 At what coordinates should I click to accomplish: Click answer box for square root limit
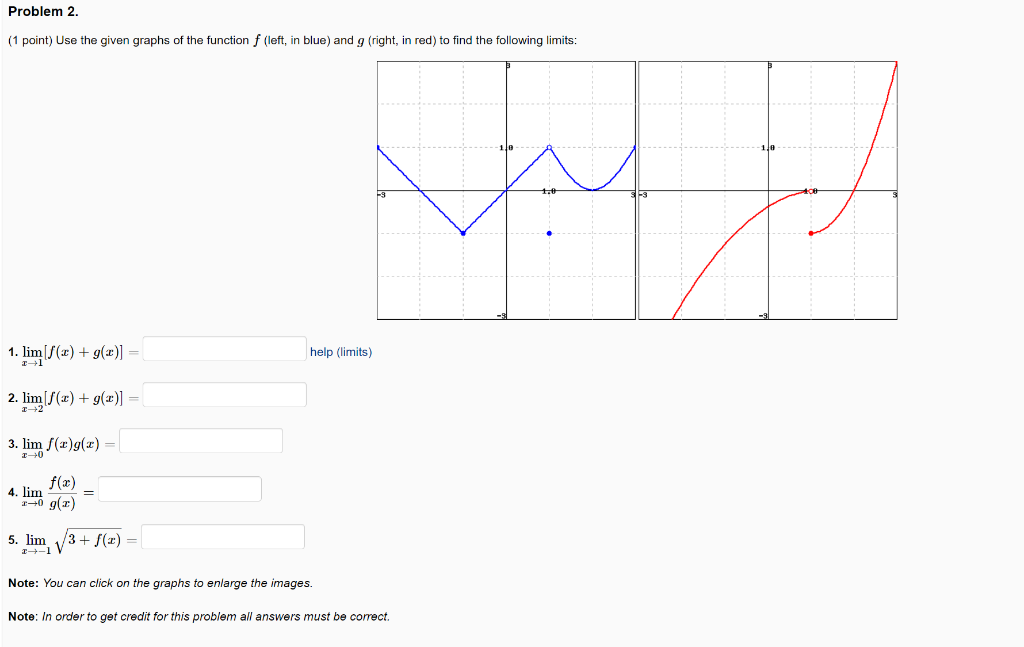point(223,537)
